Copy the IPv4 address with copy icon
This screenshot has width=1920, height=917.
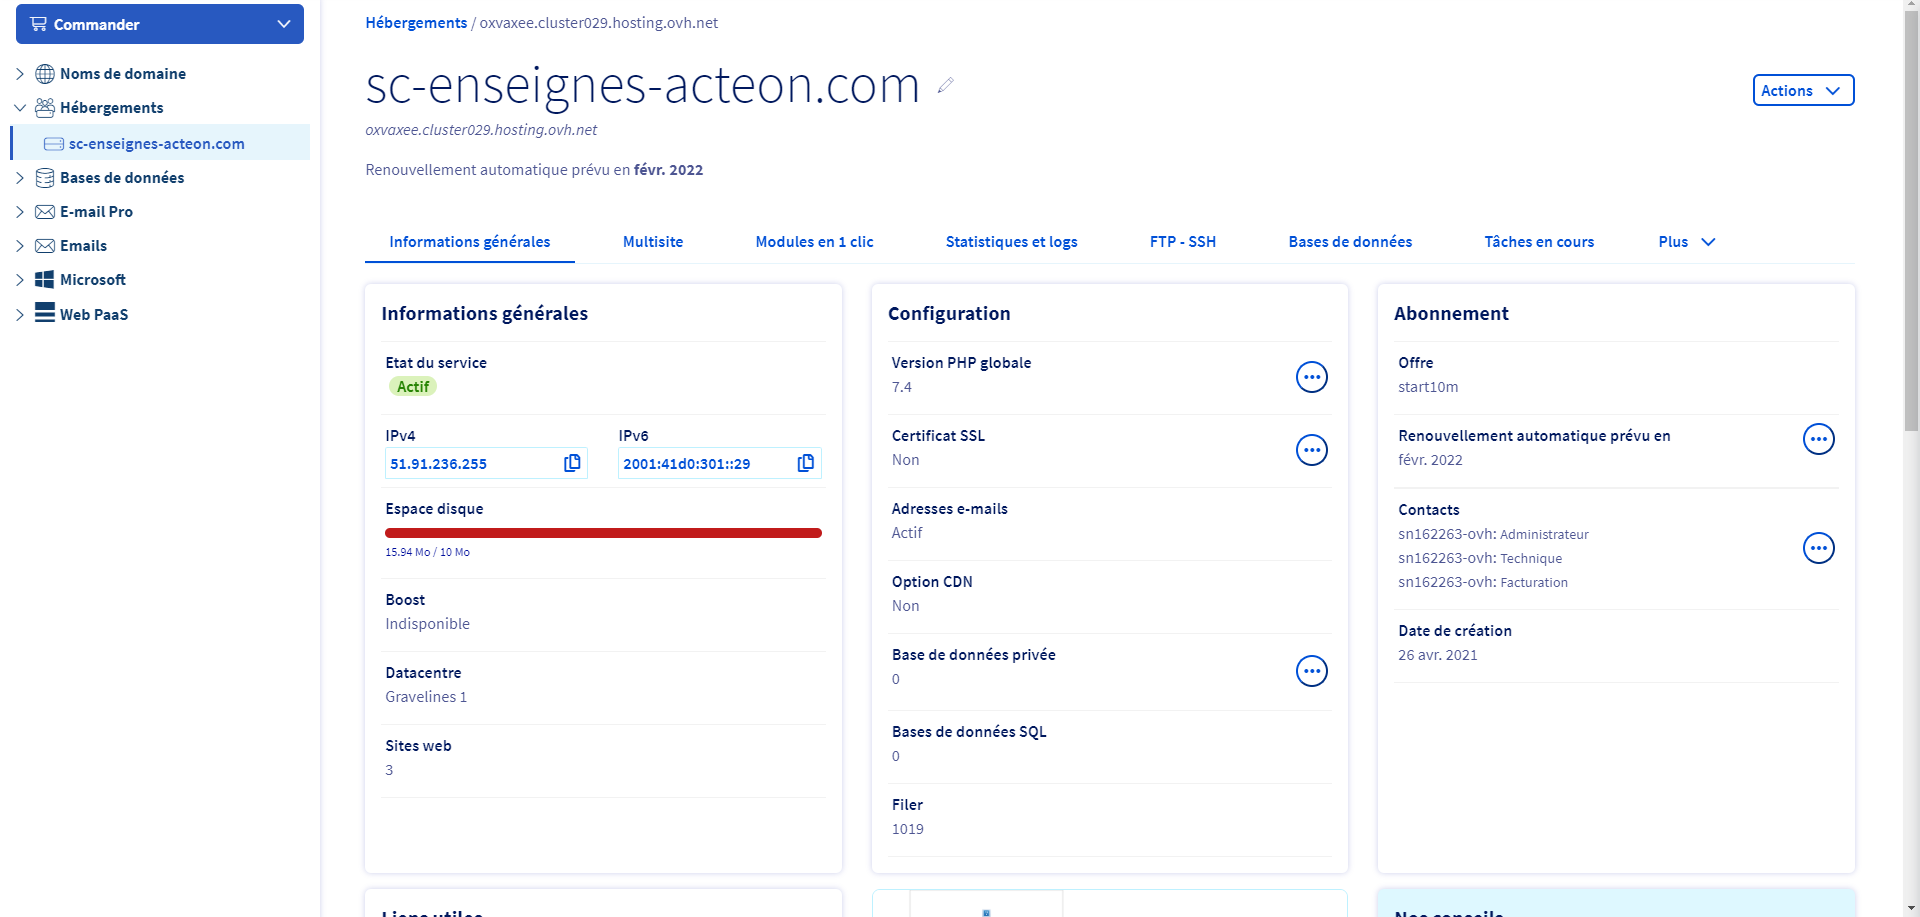tap(572, 463)
